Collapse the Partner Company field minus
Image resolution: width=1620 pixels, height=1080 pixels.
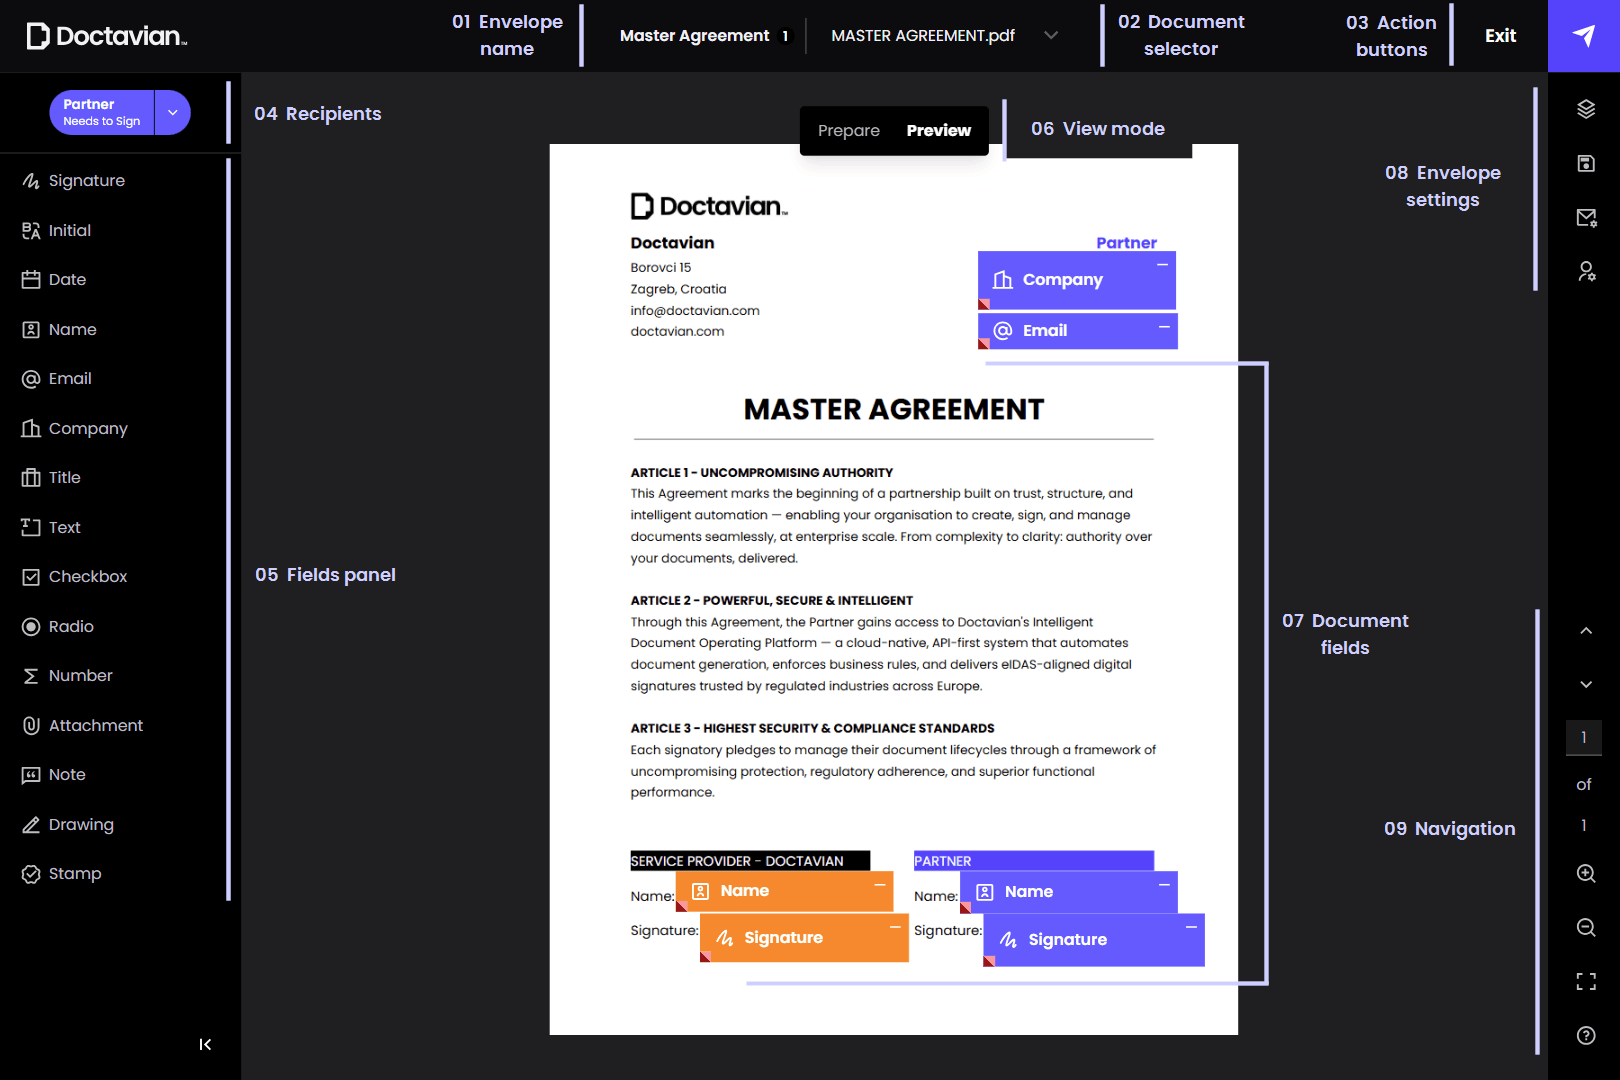[x=1162, y=265]
